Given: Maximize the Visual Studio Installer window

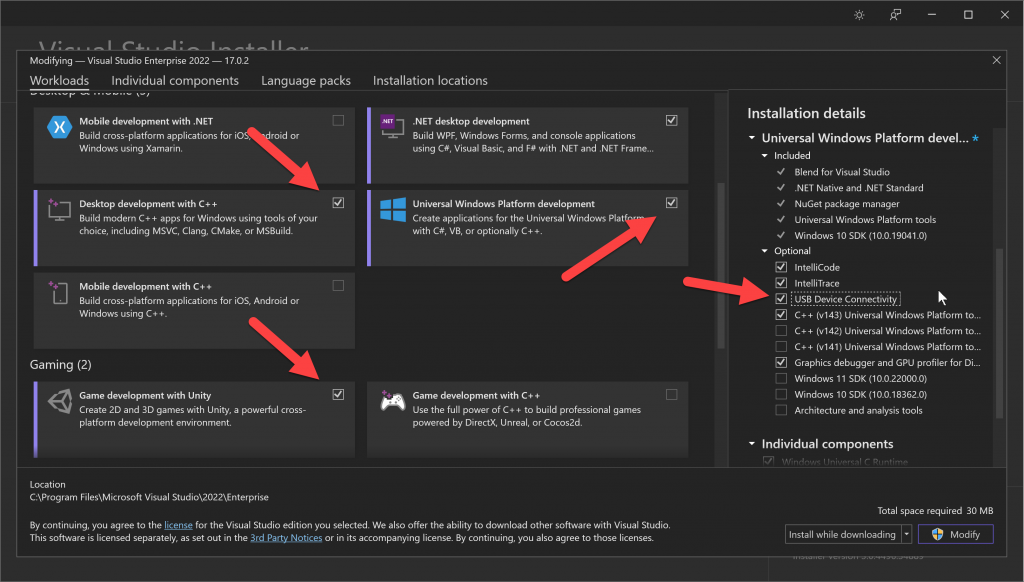Looking at the screenshot, I should pos(968,14).
